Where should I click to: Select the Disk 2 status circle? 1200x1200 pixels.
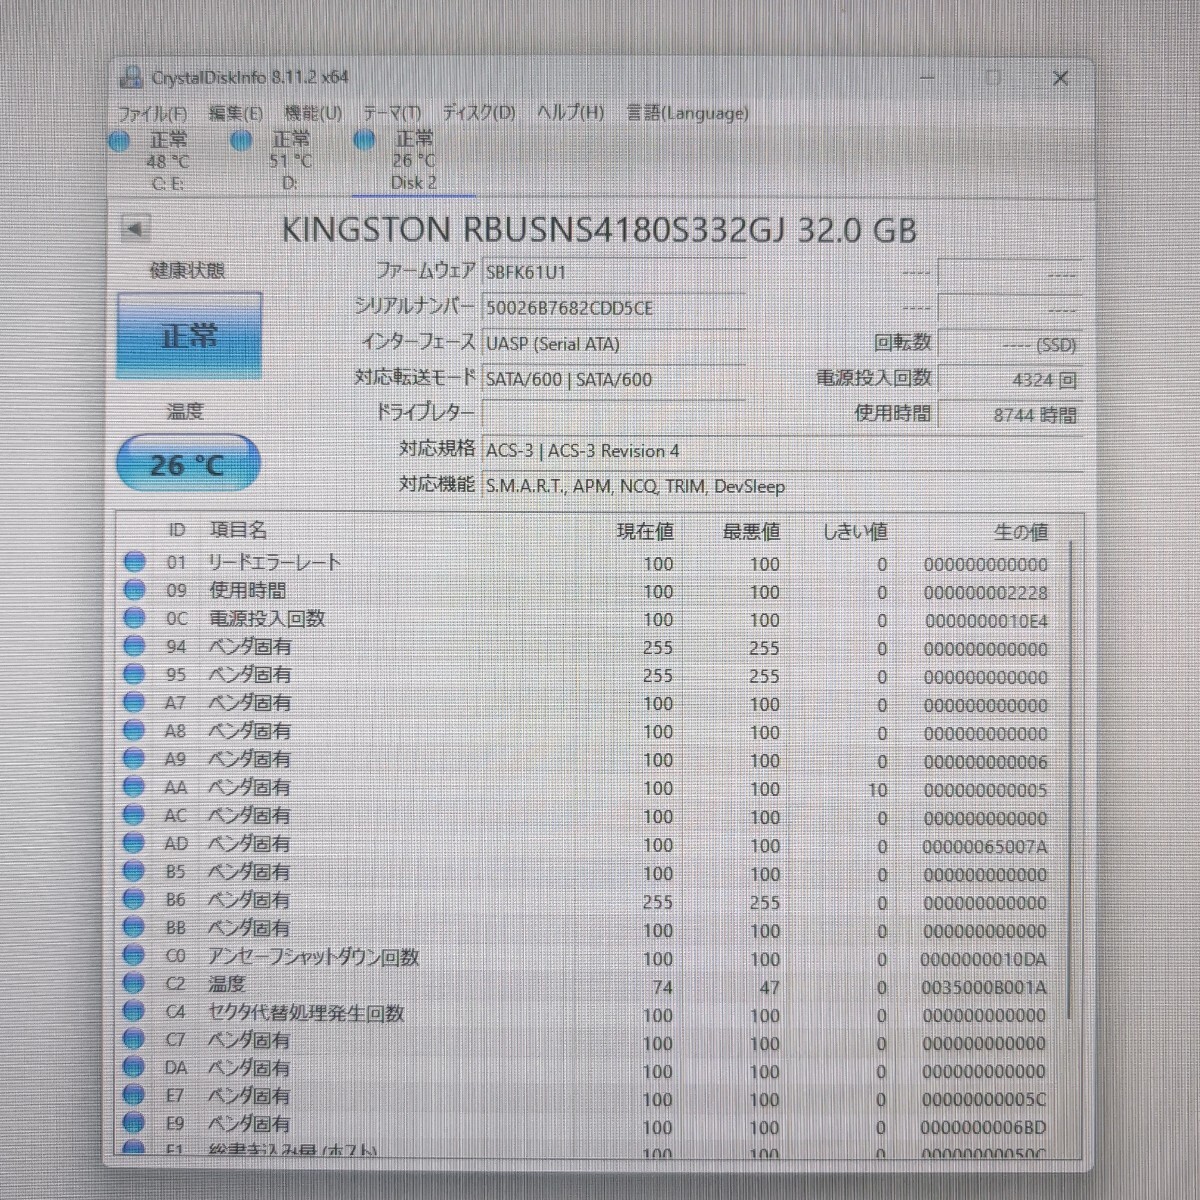(364, 141)
